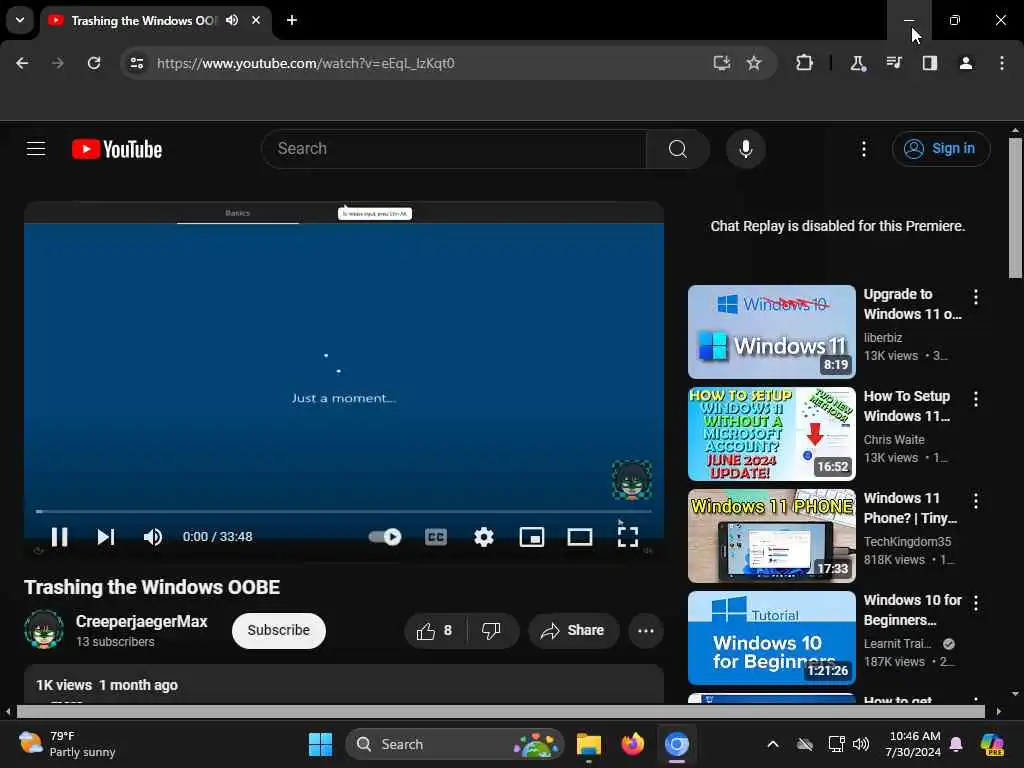
Task: Open YouTube settings three-dot menu
Action: click(864, 149)
